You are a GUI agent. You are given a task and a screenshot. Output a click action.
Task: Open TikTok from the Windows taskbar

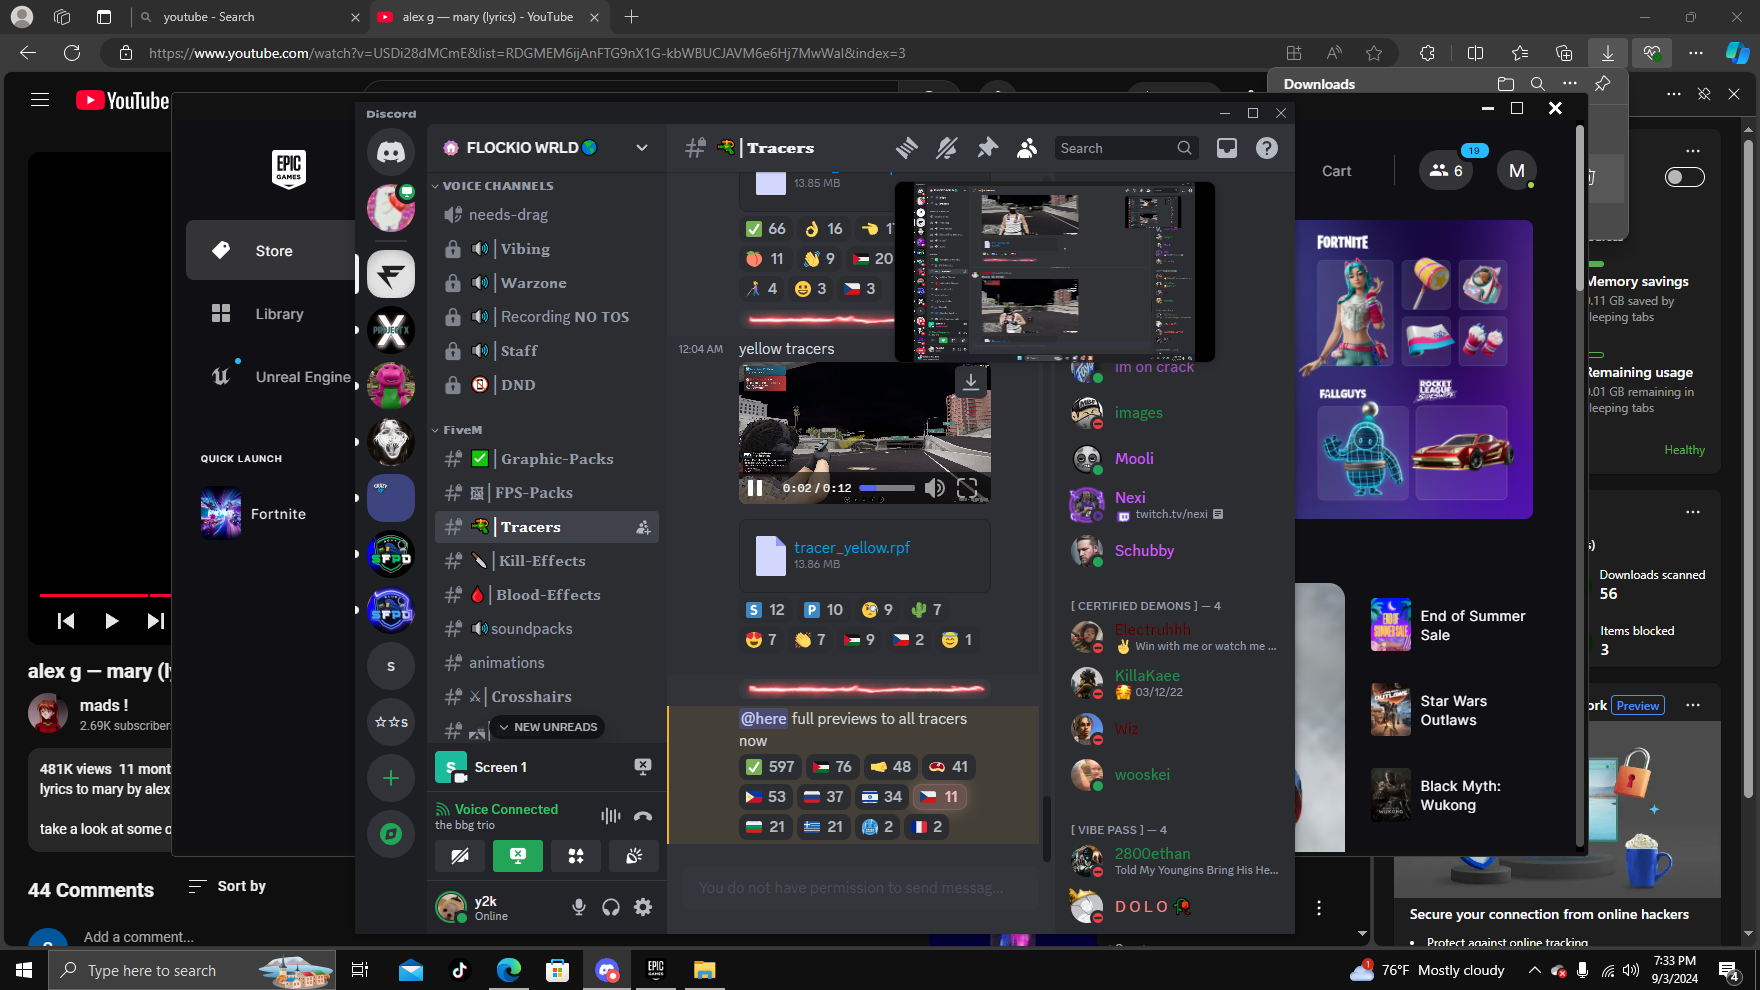point(460,970)
